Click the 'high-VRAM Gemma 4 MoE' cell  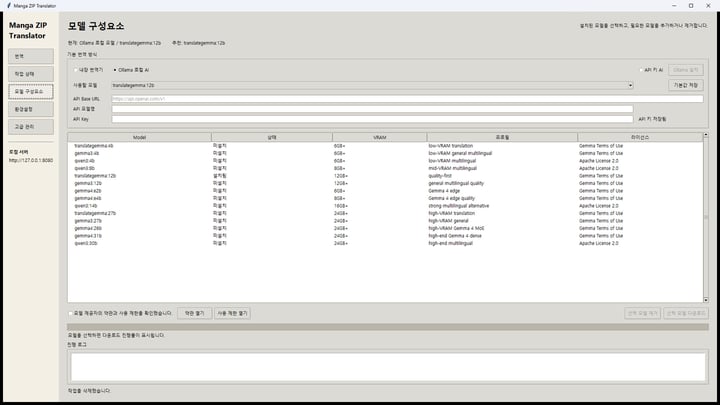[x=456, y=228]
